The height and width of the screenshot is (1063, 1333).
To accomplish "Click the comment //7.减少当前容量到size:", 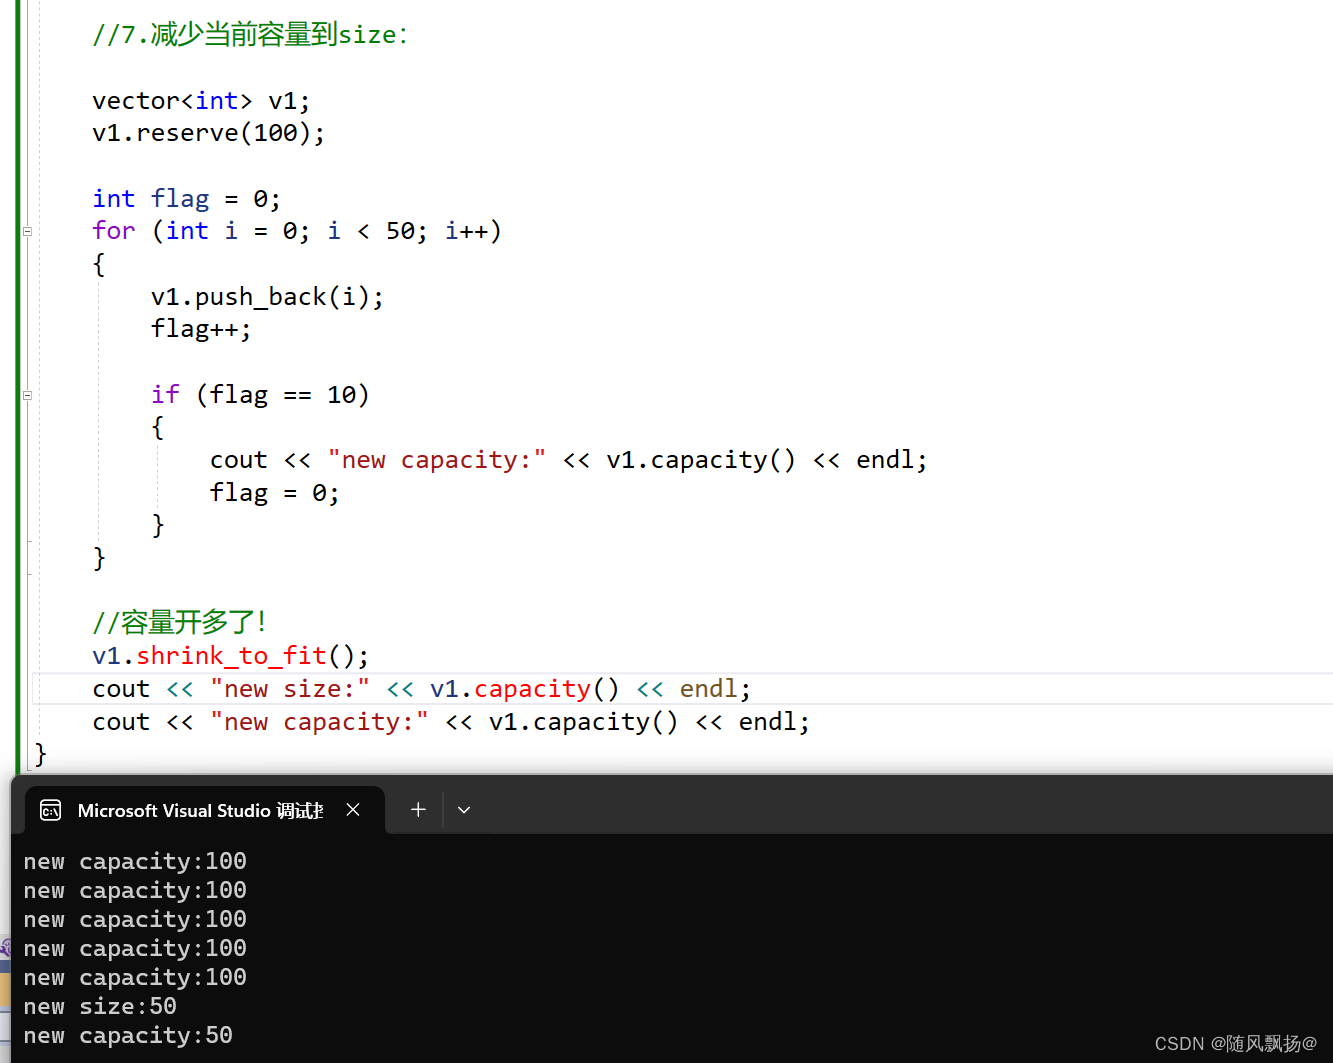I will coord(250,35).
